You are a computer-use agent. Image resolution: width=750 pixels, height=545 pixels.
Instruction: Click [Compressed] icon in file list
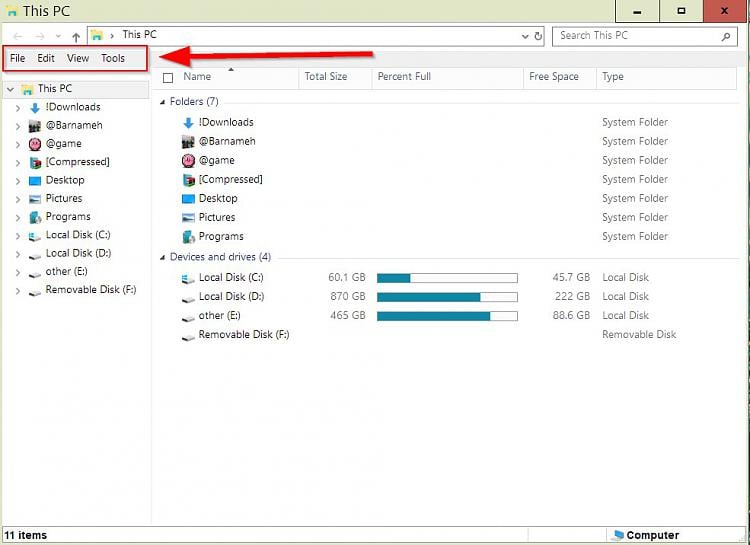point(189,180)
